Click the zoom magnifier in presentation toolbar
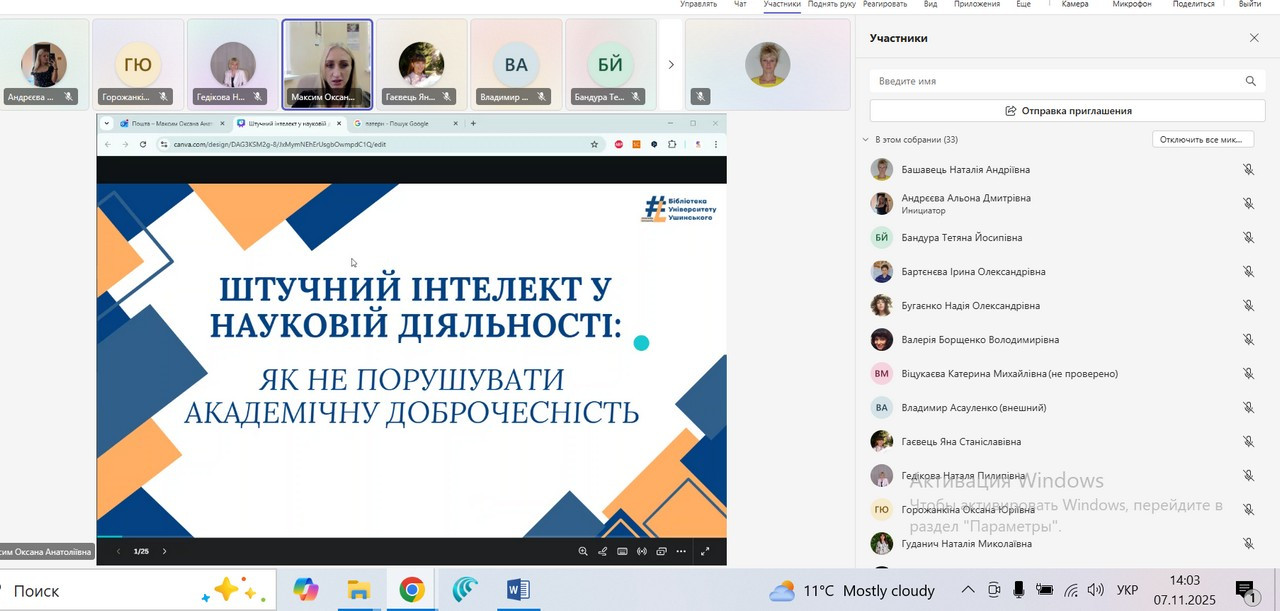 pos(583,551)
